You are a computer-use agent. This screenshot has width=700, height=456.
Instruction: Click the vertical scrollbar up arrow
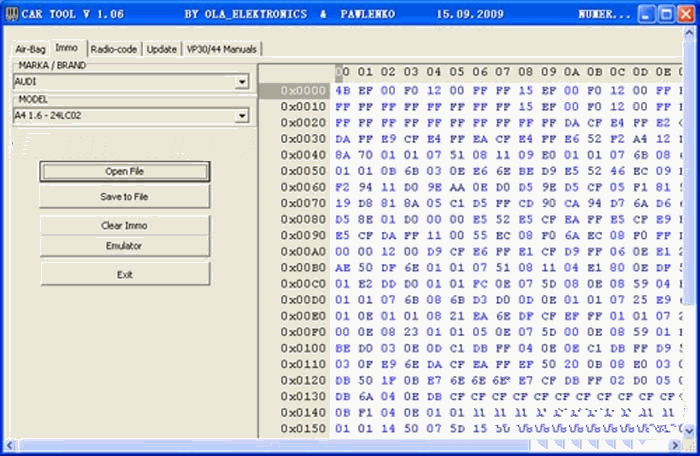(689, 33)
